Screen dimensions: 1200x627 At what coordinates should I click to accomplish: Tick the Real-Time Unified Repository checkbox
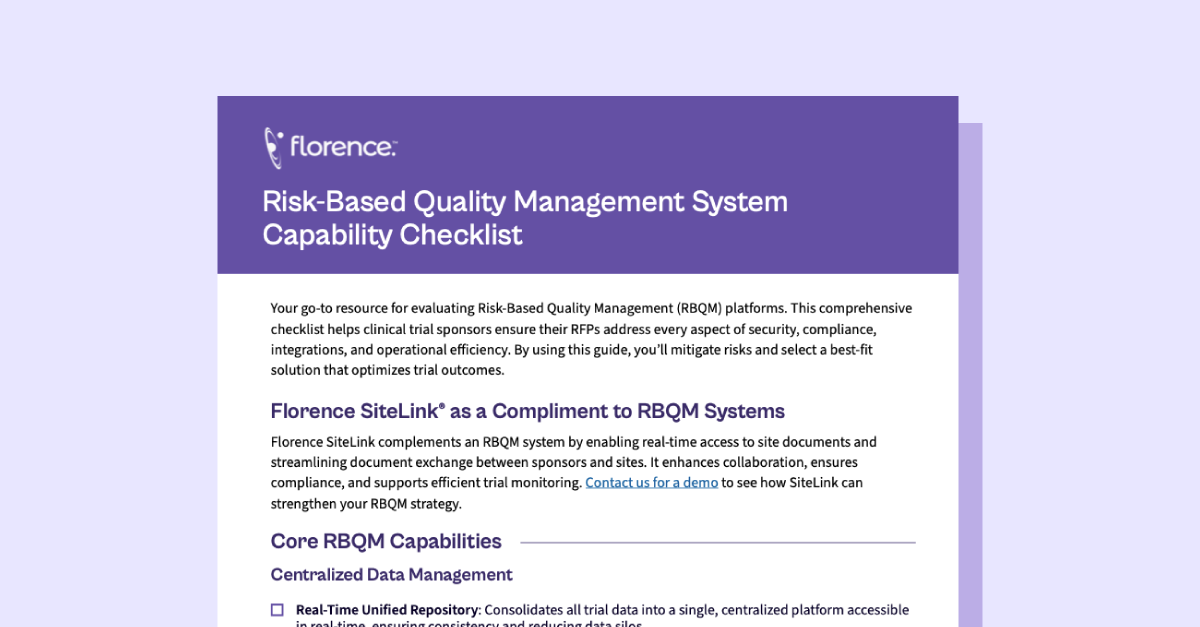[x=277, y=610]
